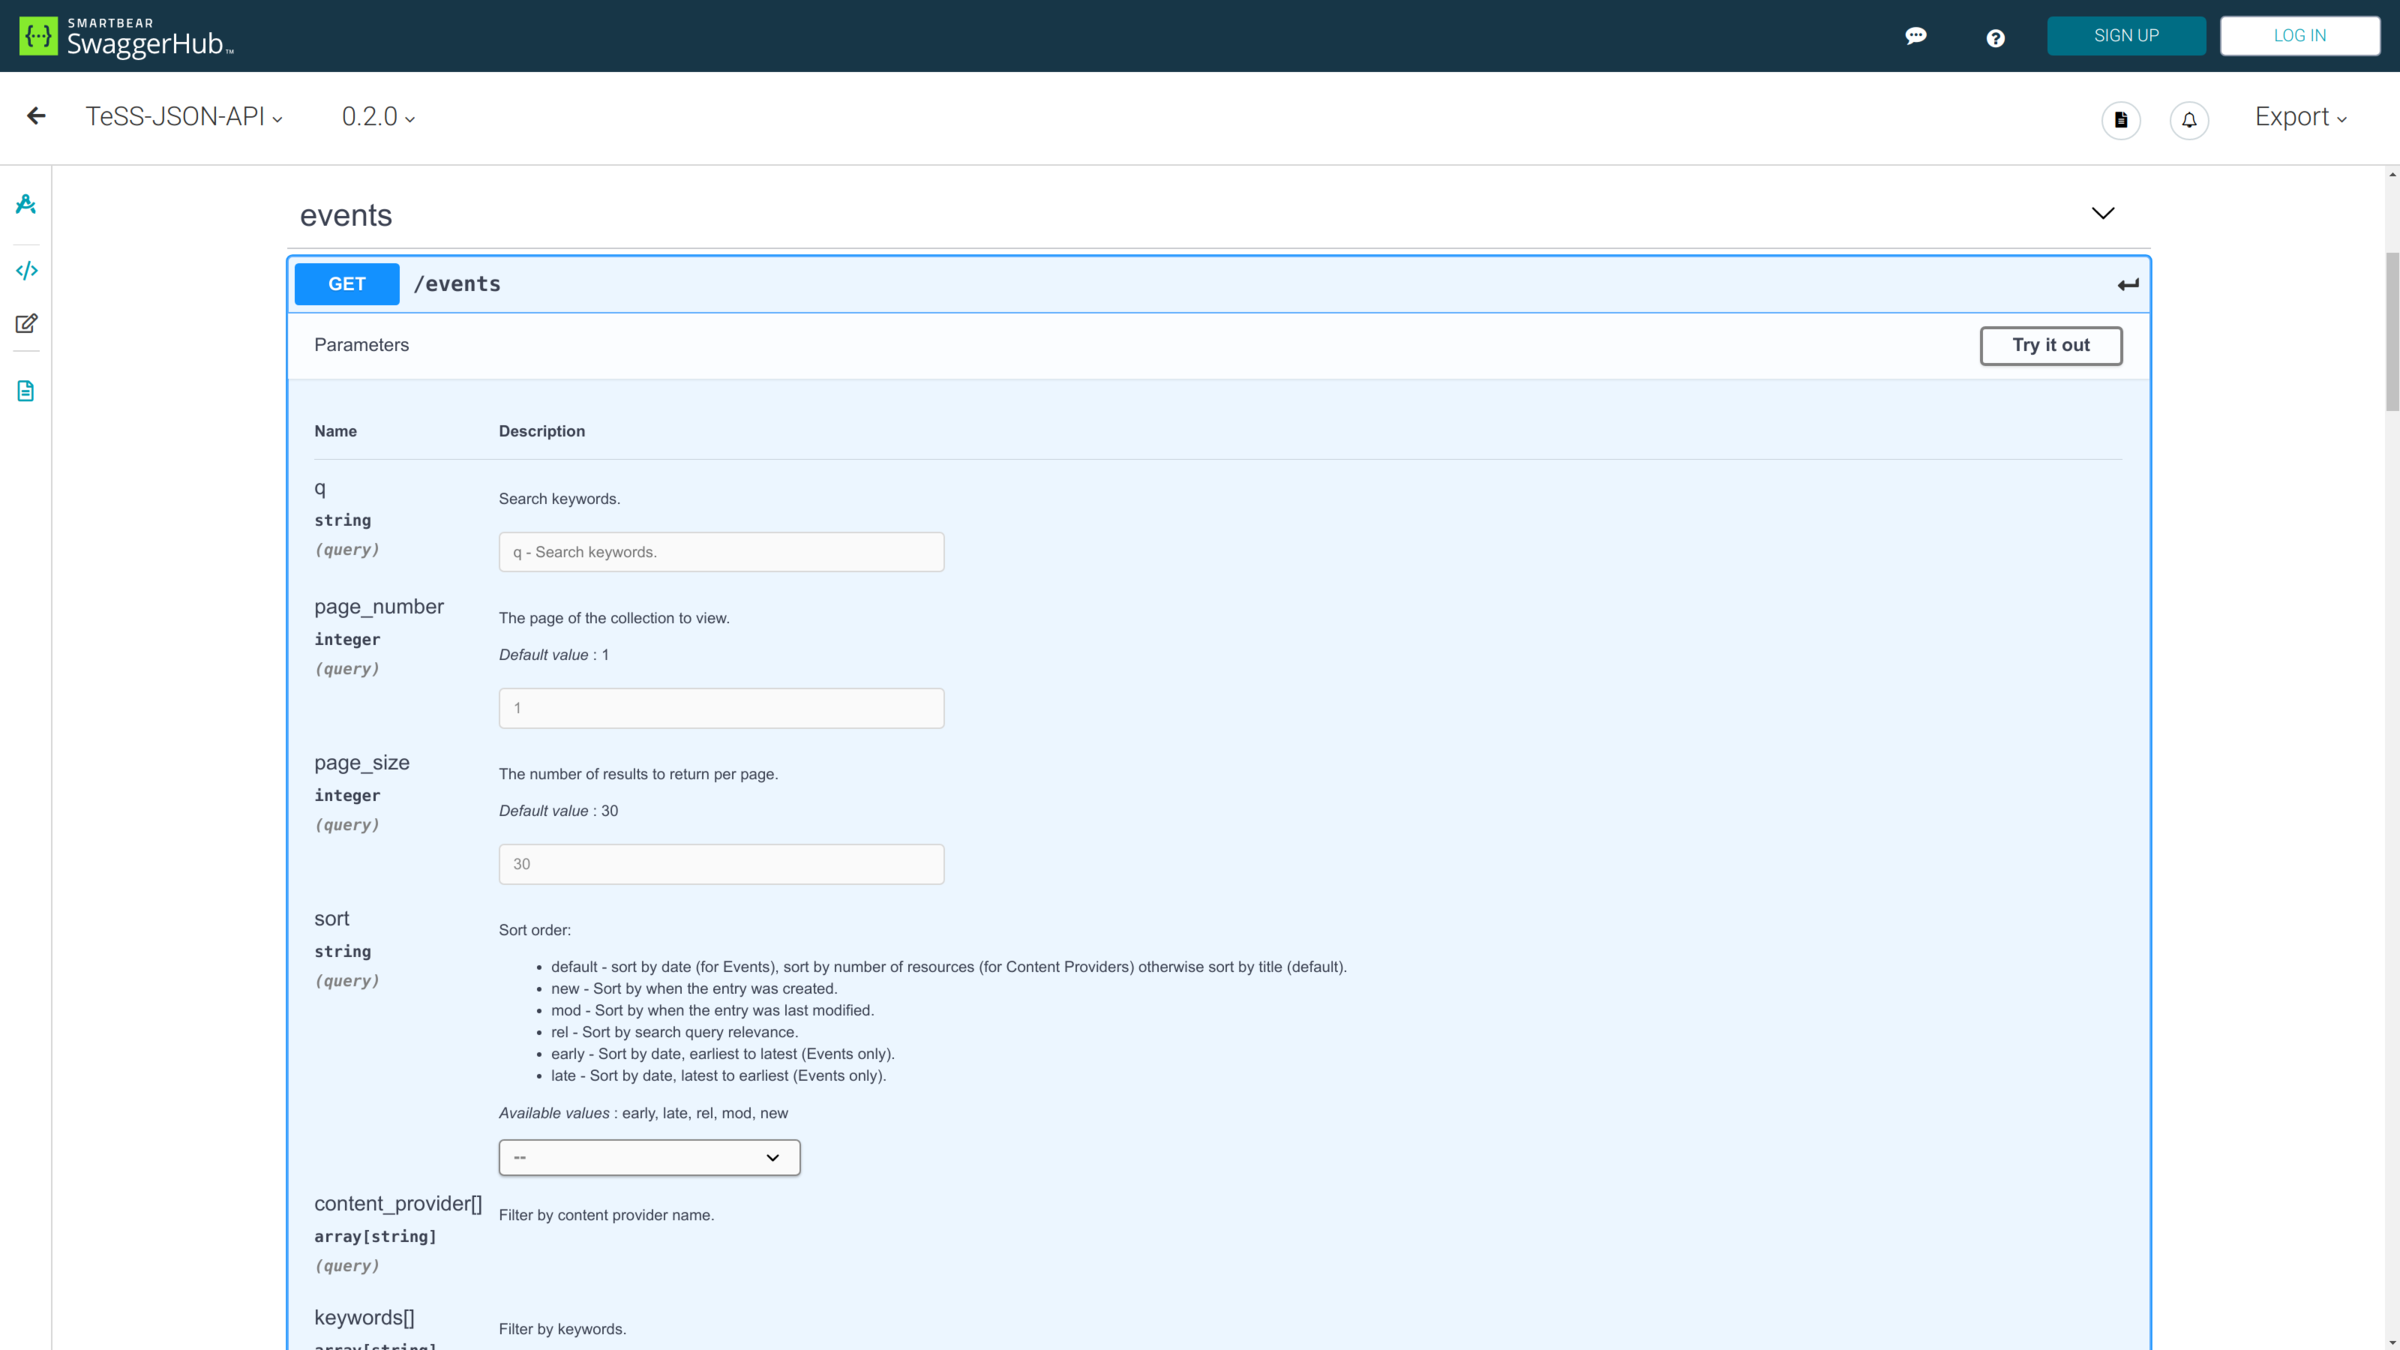This screenshot has height=1350, width=2400.
Task: Open the edit pencil sidebar icon
Action: click(26, 323)
